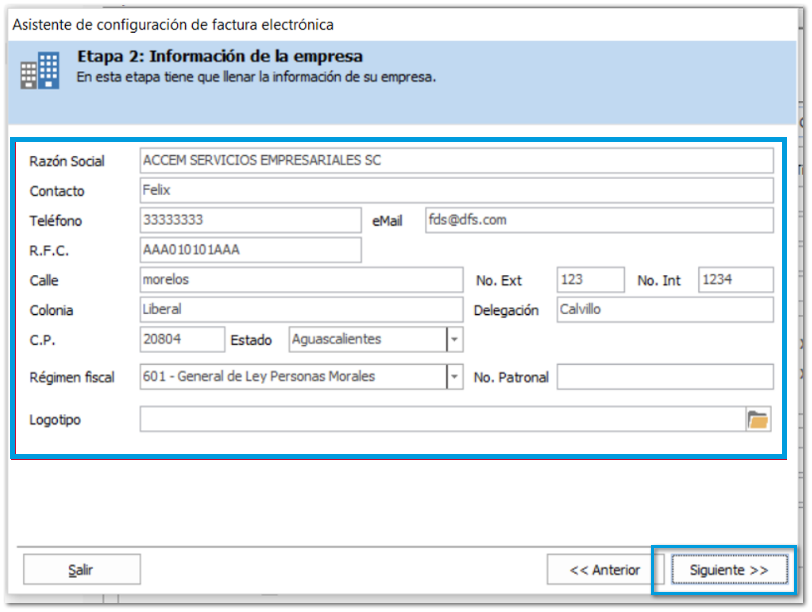
Task: Click the building icon in the header
Action: (41, 70)
